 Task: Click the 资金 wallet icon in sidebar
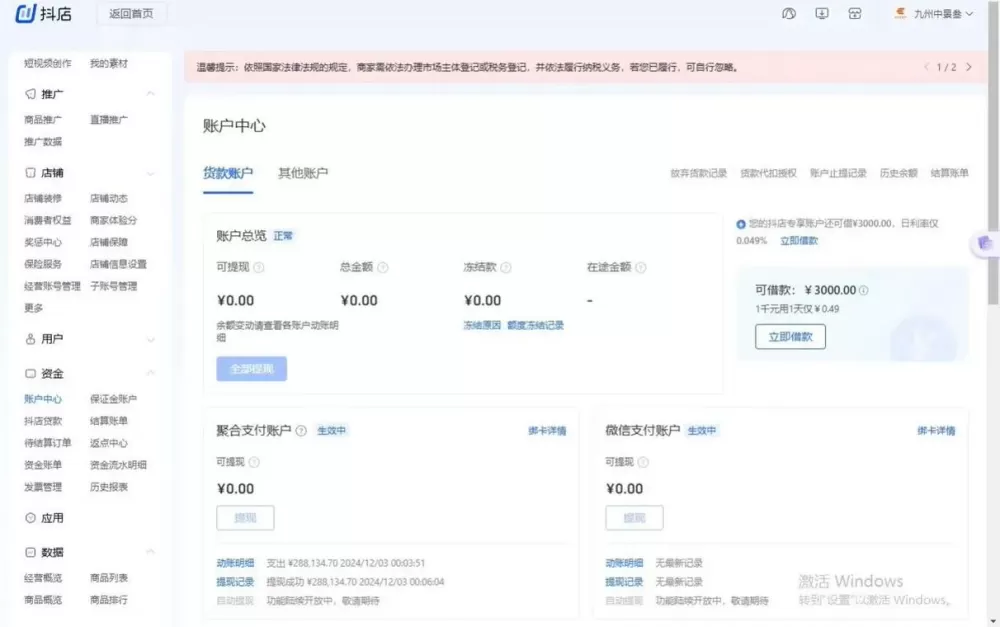tap(30, 373)
